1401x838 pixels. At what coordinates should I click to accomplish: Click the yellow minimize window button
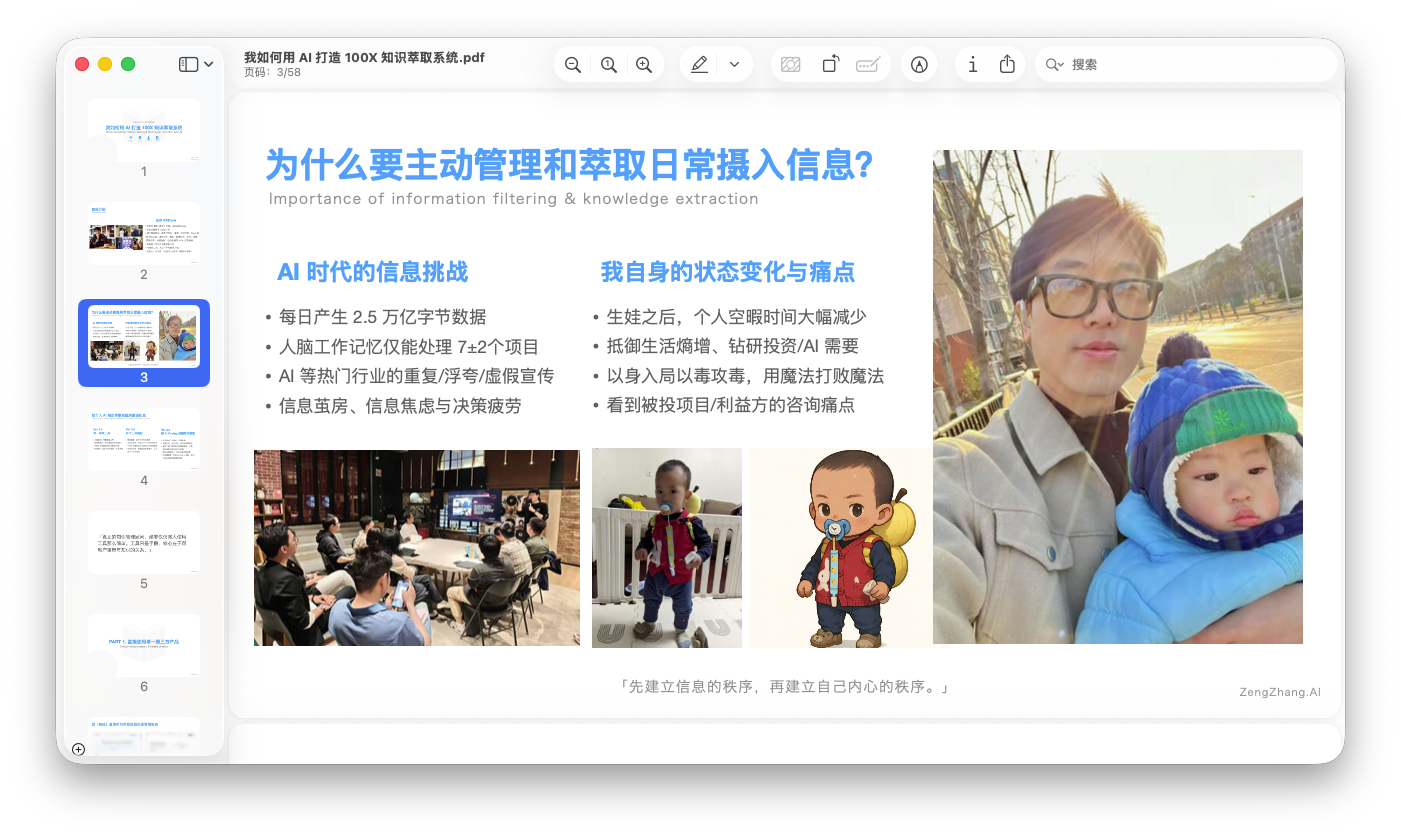pyautogui.click(x=105, y=64)
